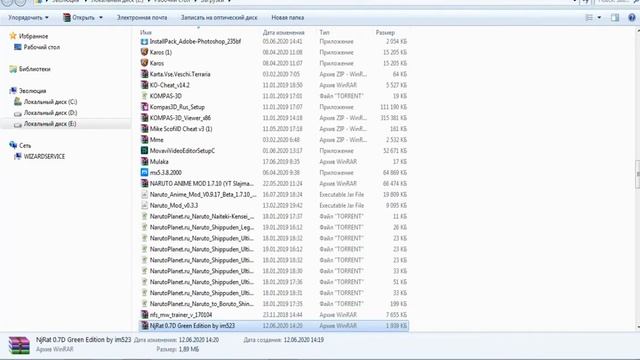Image resolution: width=640 pixels, height=360 pixels.
Task: Click Размер: 1,89 МБ in details pane
Action: (178, 349)
